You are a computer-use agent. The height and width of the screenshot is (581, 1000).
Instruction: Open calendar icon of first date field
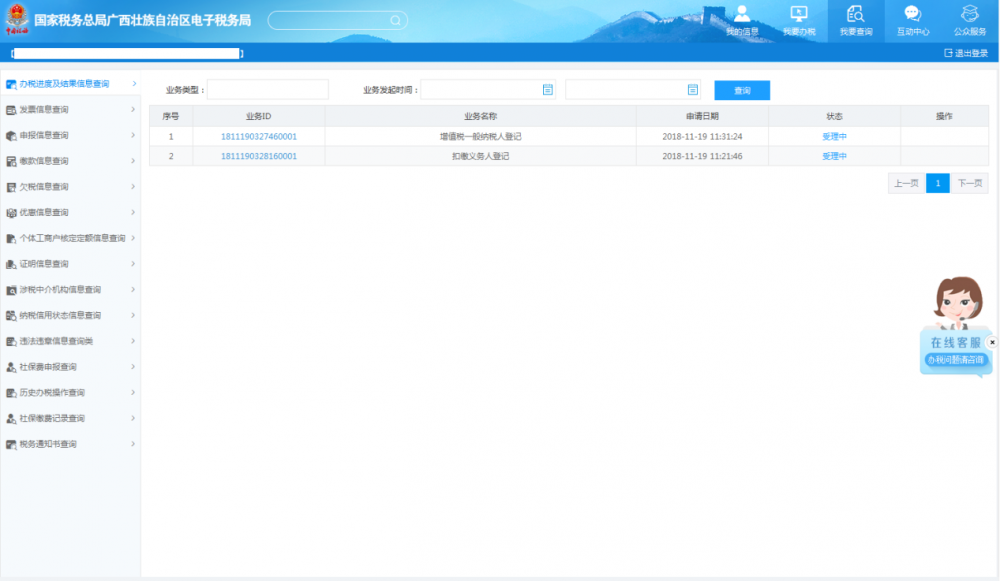pyautogui.click(x=548, y=90)
